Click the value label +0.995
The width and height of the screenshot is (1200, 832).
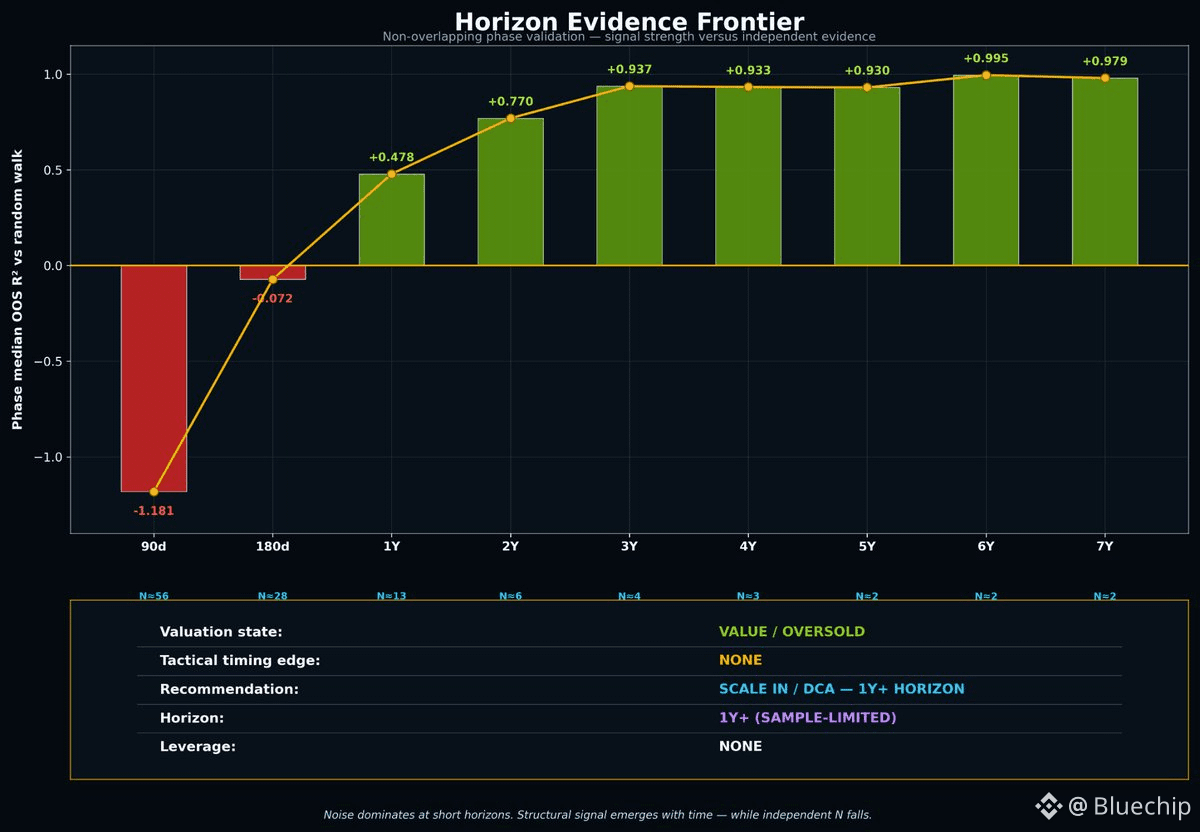tap(986, 59)
